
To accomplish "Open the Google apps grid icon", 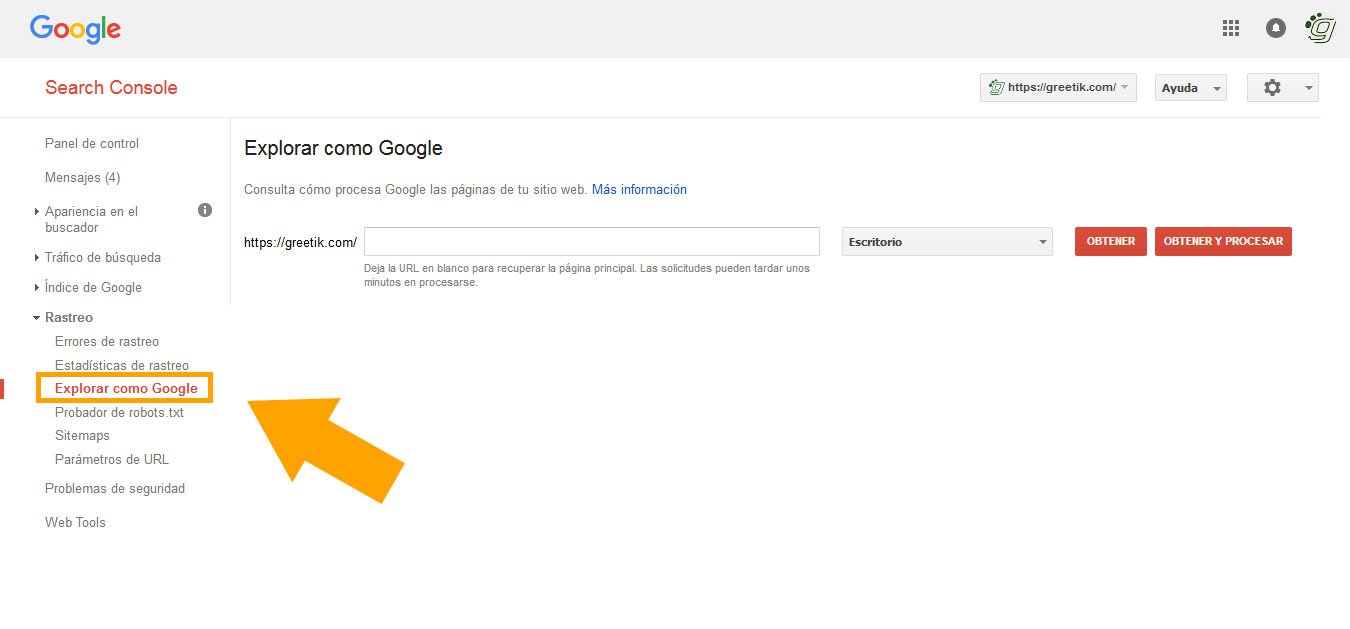I will (1231, 28).
